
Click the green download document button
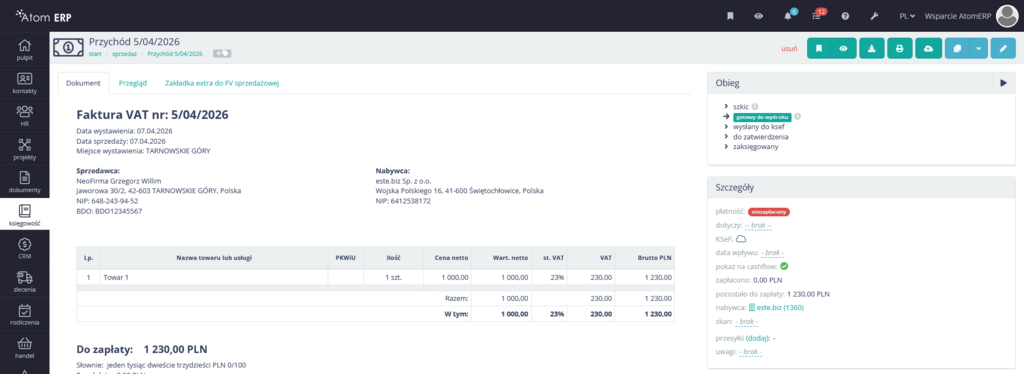point(872,48)
